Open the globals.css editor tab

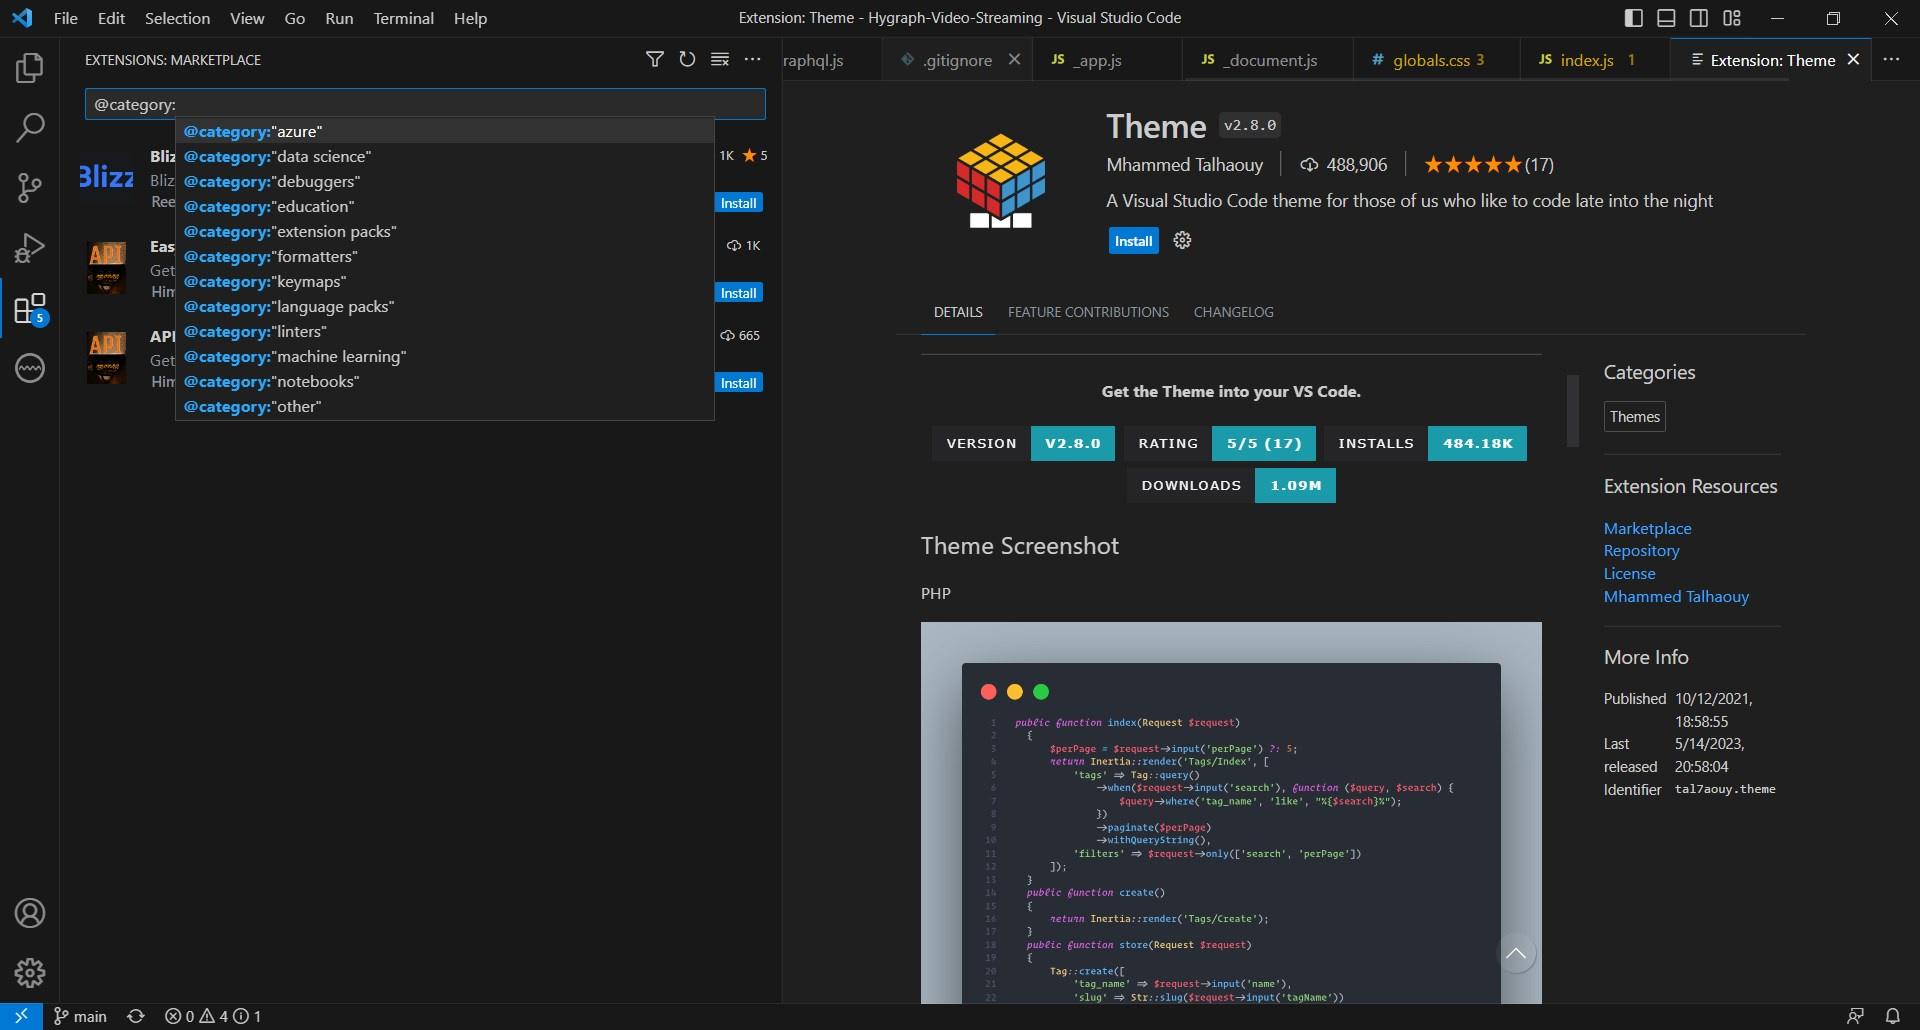[1436, 60]
